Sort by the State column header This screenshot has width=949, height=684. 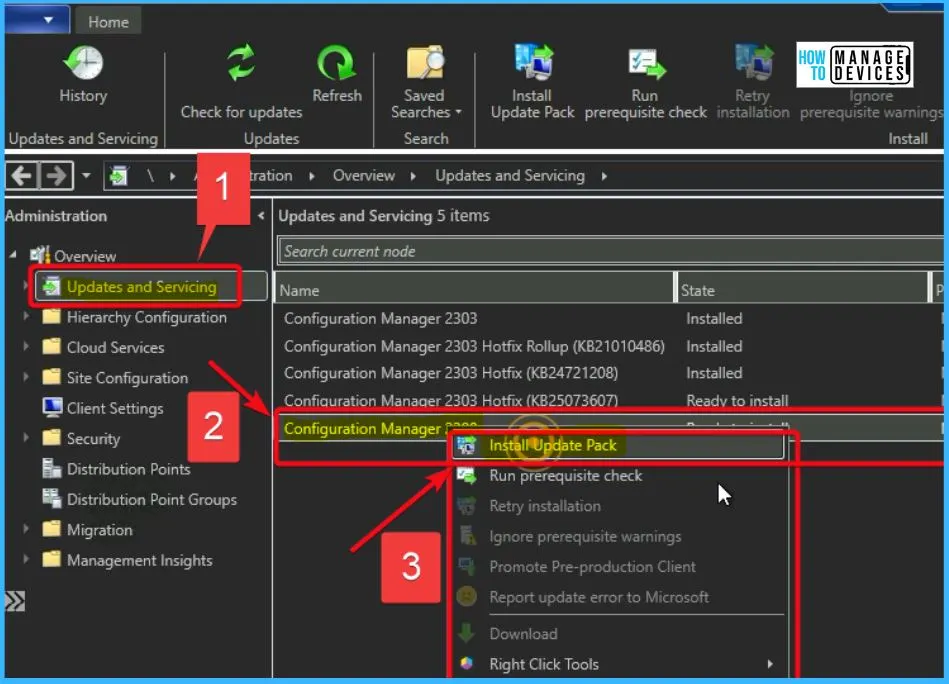click(x=802, y=290)
